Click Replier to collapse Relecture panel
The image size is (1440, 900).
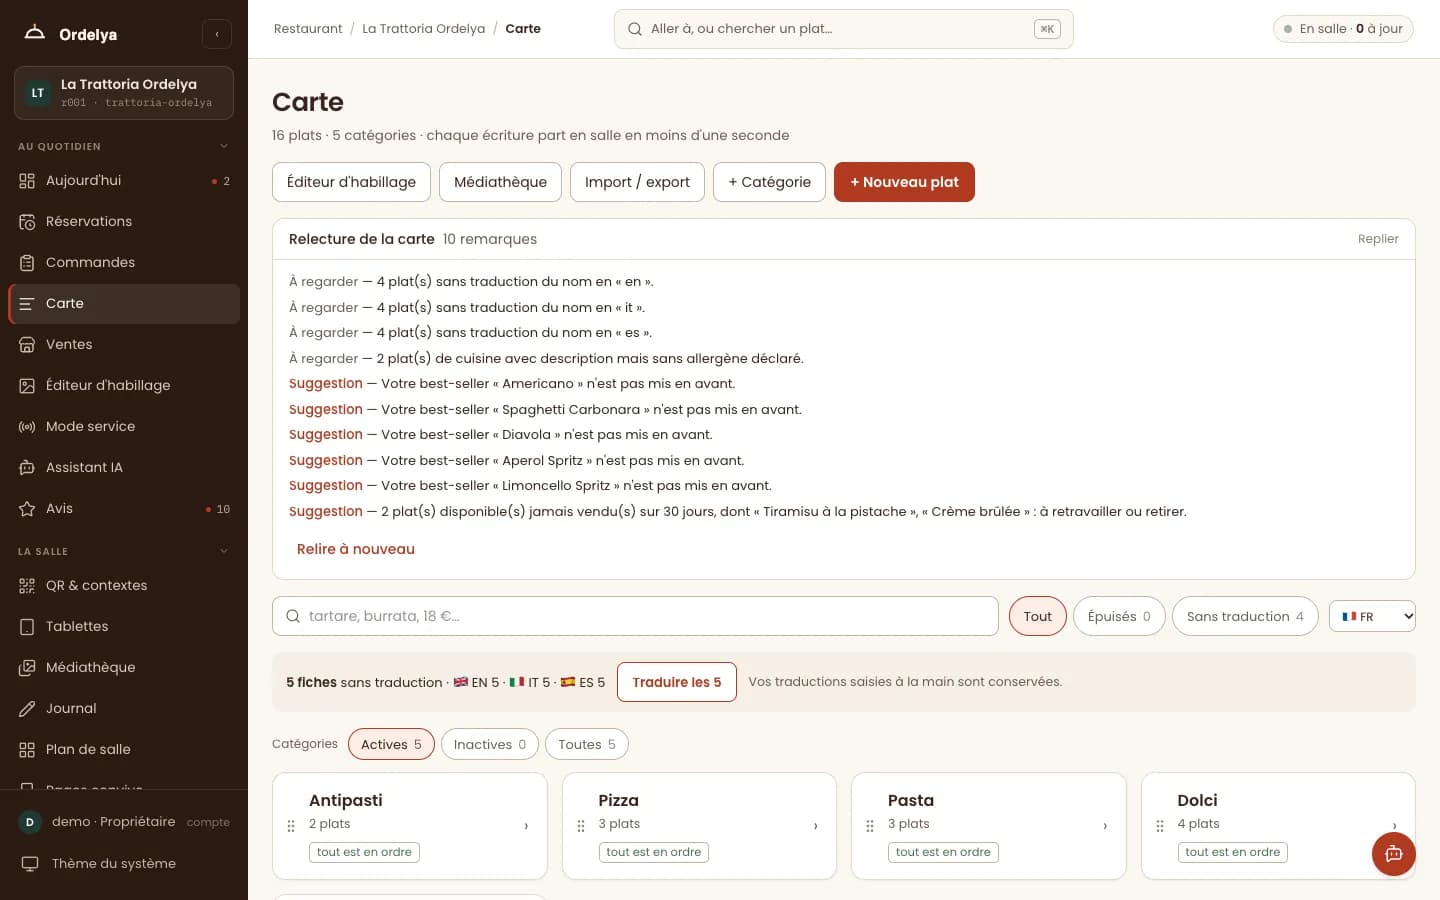1378,239
